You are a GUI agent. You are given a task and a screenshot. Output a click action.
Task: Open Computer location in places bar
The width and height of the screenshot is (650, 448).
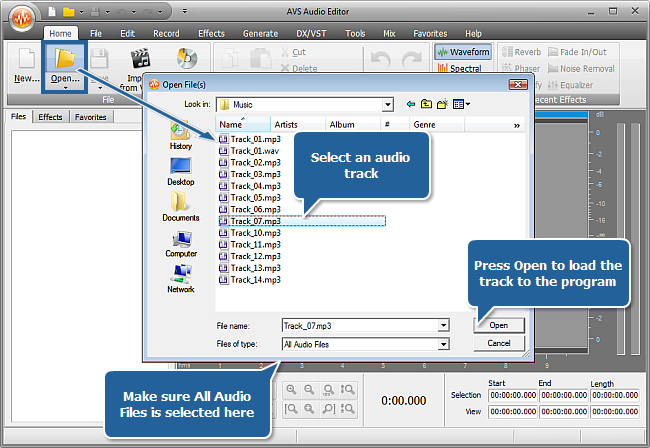(181, 244)
